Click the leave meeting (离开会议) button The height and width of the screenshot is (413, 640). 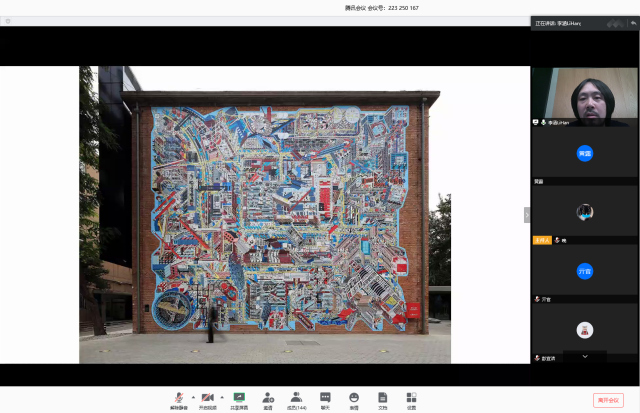pos(607,399)
